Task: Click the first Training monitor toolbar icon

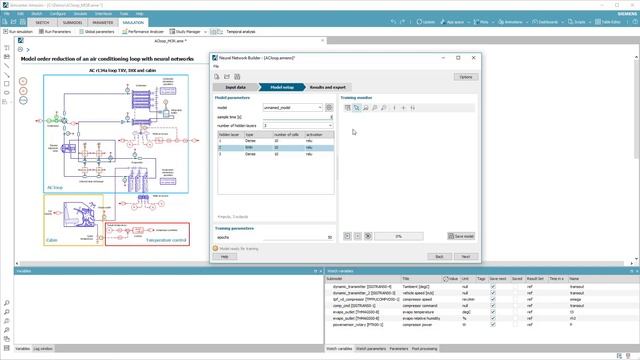Action: click(347, 108)
